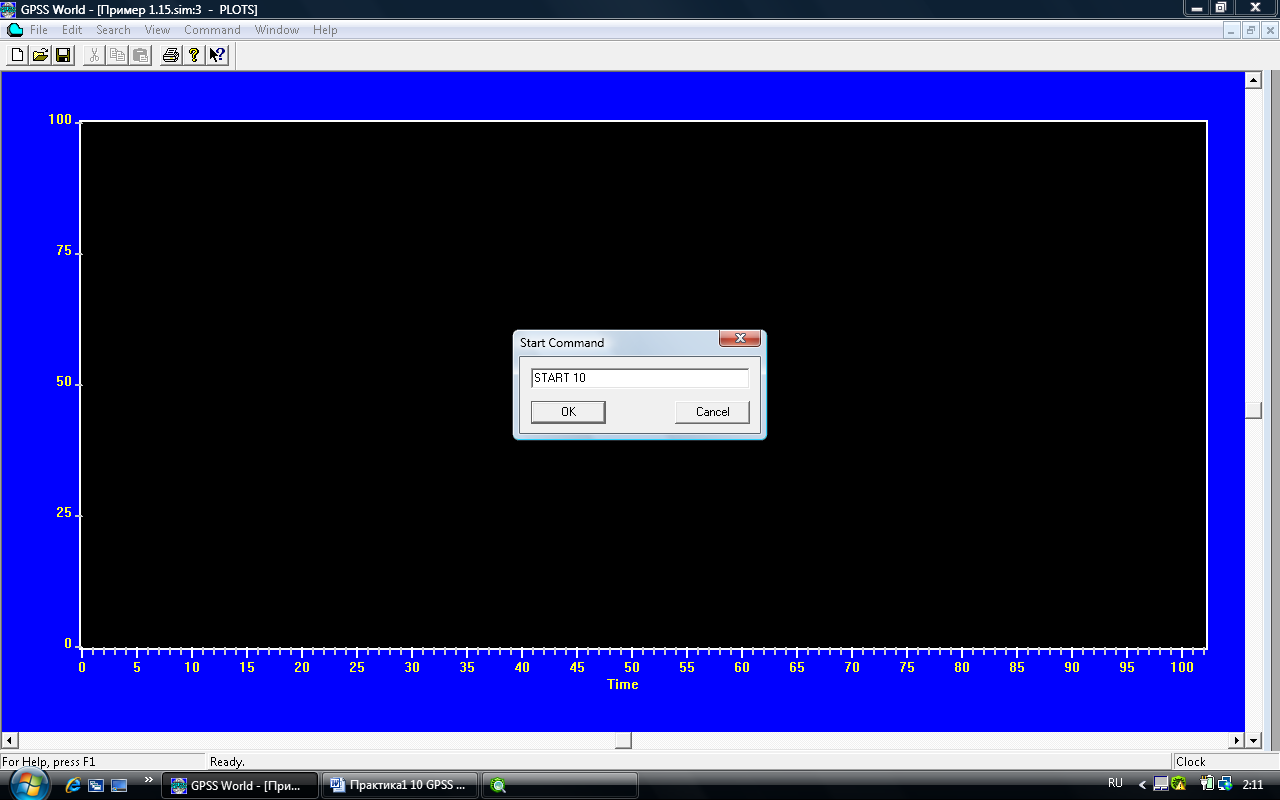This screenshot has width=1280, height=800.
Task: Open the Search menu
Action: (x=113, y=30)
